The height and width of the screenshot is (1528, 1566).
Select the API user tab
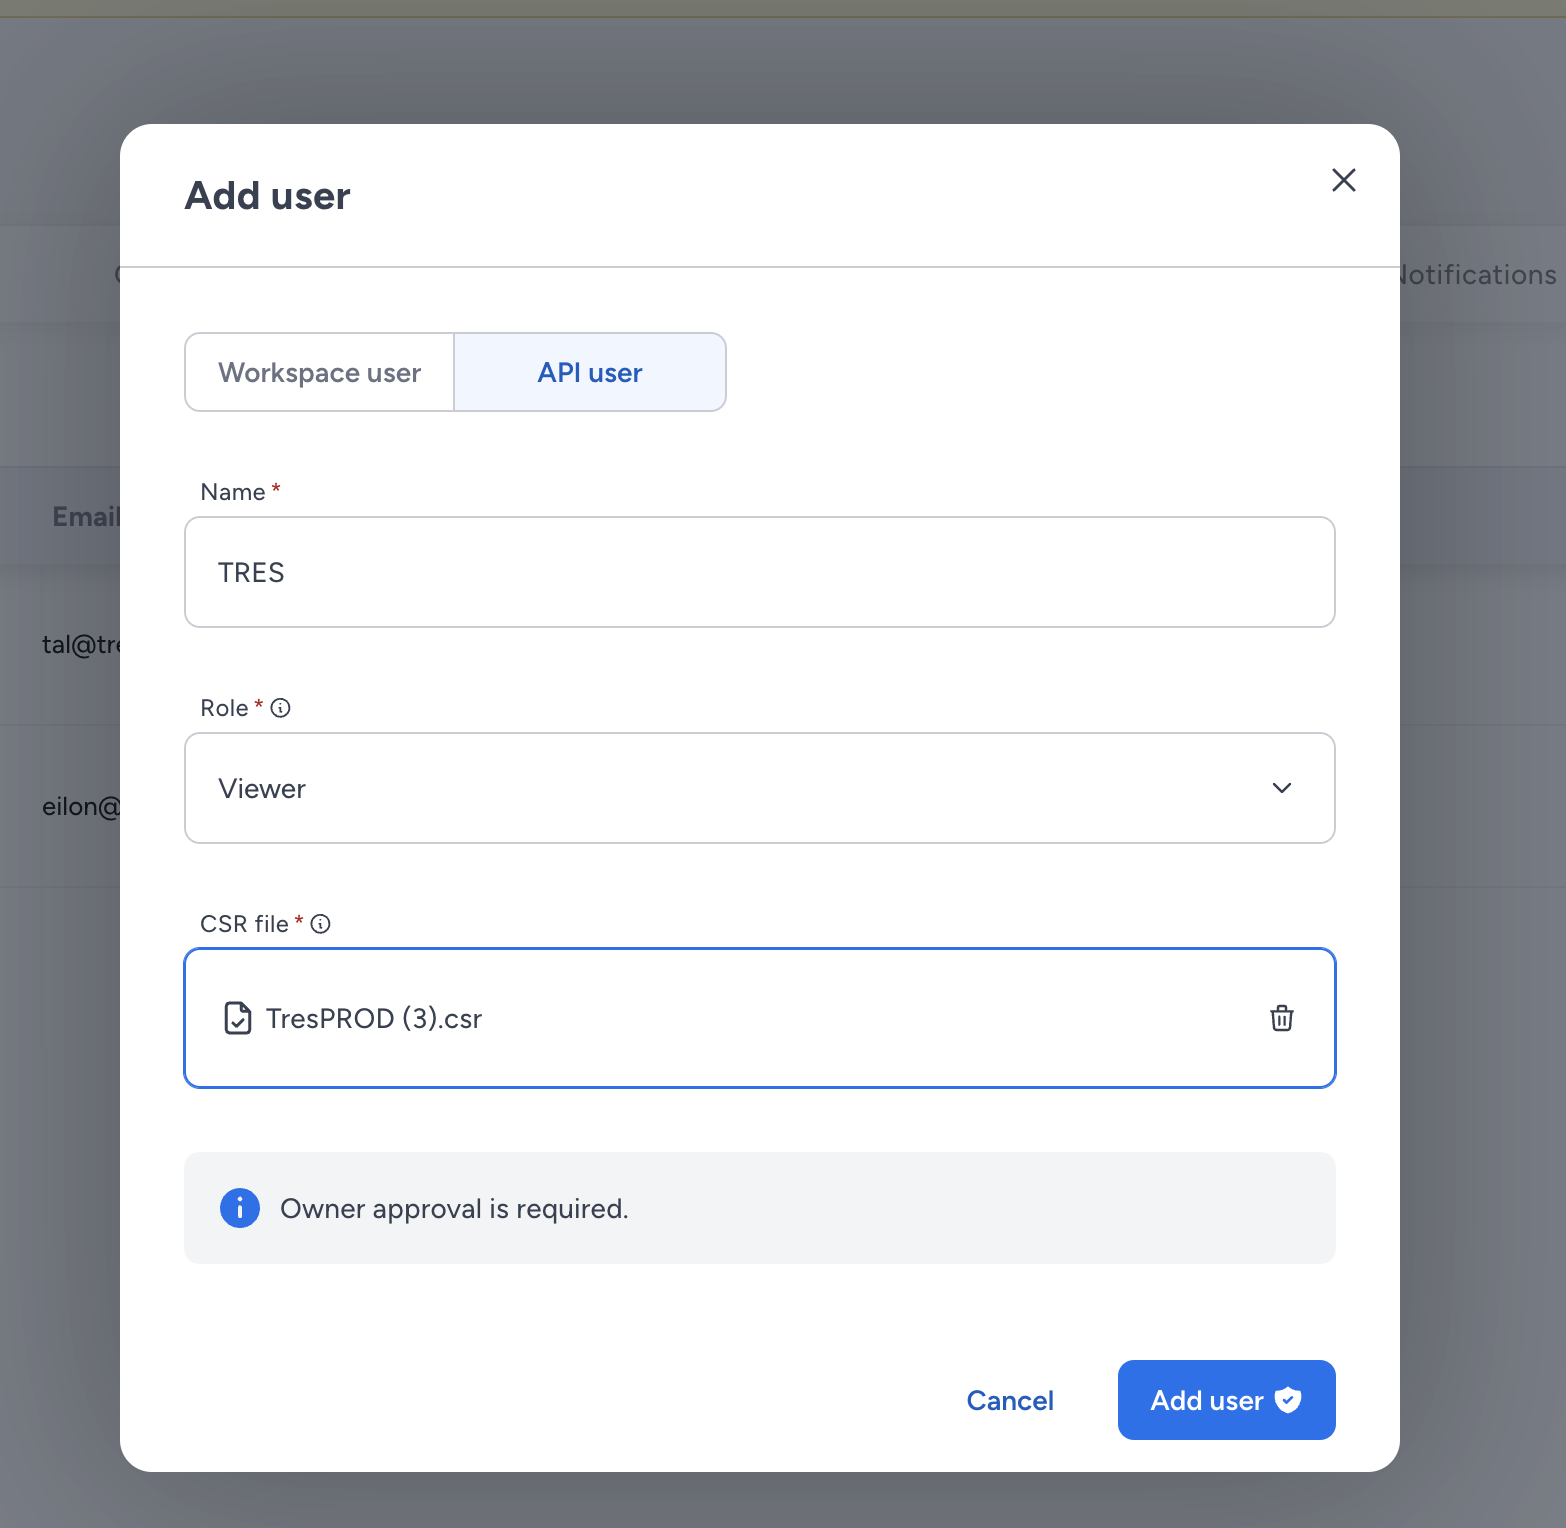(x=590, y=372)
